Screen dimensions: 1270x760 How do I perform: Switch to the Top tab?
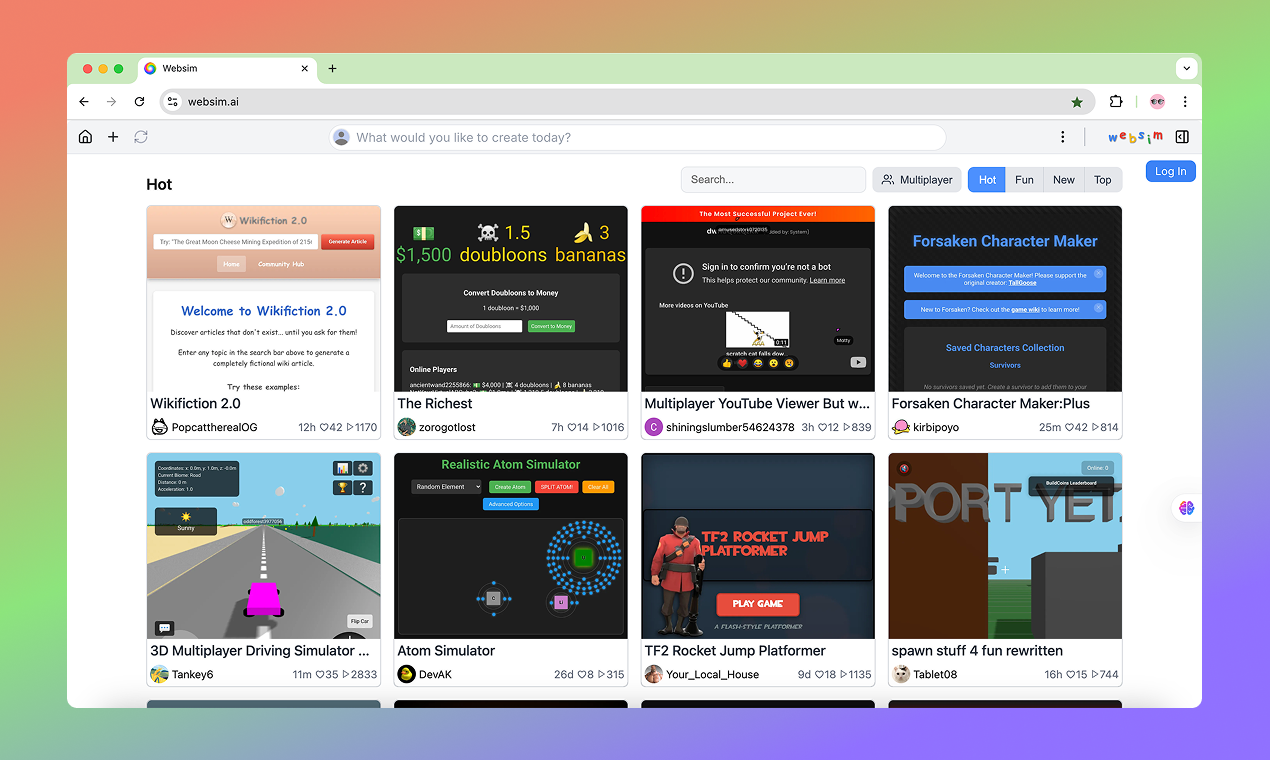(x=1102, y=180)
